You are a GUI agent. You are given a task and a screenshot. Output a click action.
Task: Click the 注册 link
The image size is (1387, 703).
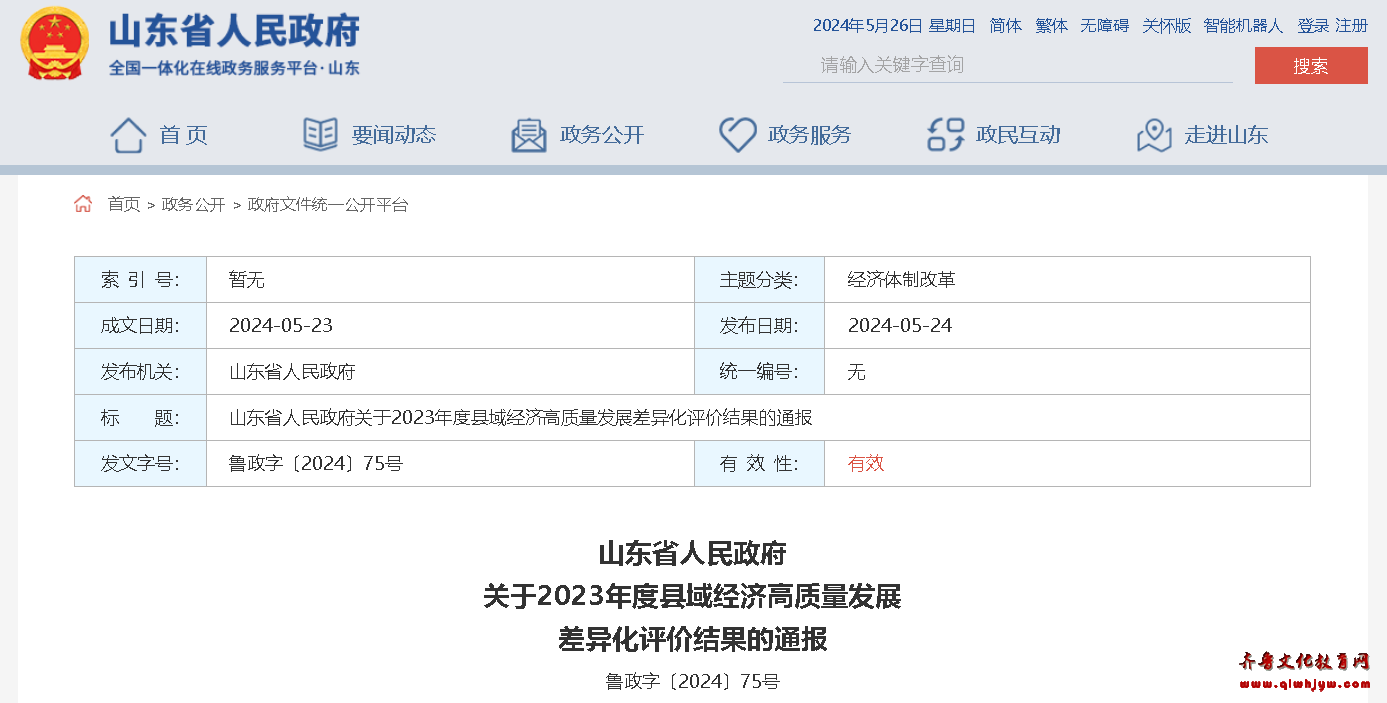[1352, 26]
